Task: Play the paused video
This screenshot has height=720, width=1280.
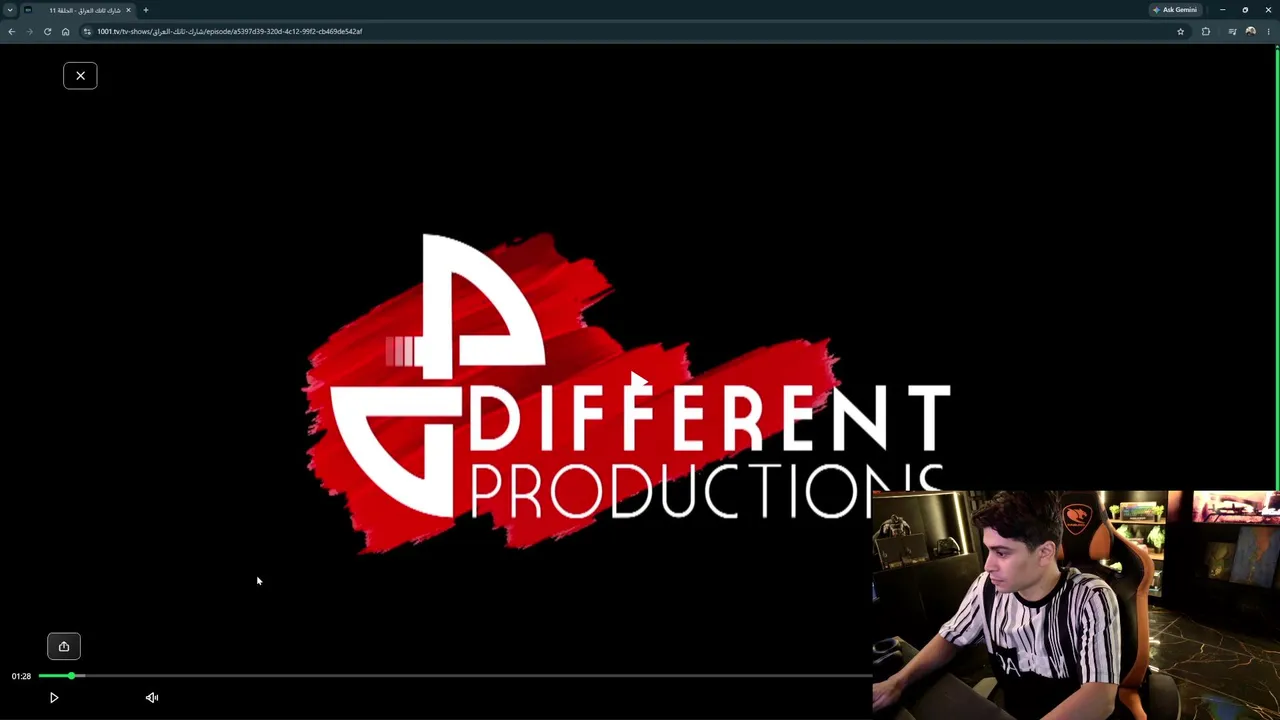Action: [54, 698]
